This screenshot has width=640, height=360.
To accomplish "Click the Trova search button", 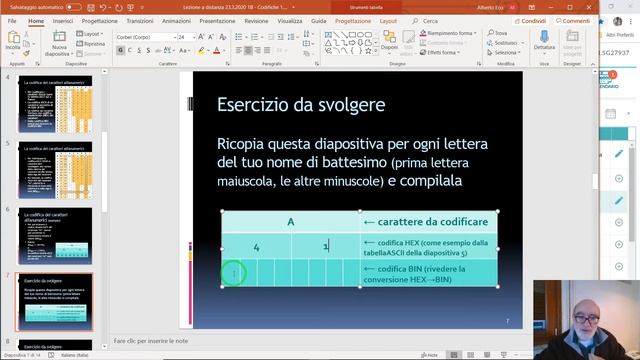I will (x=498, y=33).
